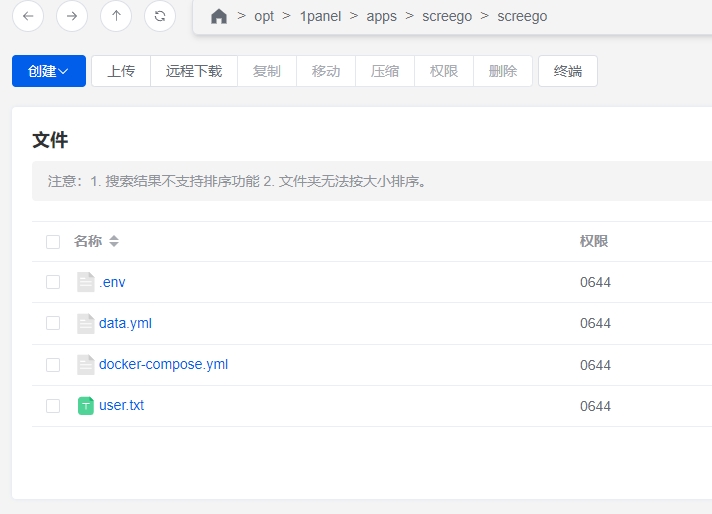This screenshot has height=514, width=712.
Task: Open the user.txt file
Action: pos(122,405)
